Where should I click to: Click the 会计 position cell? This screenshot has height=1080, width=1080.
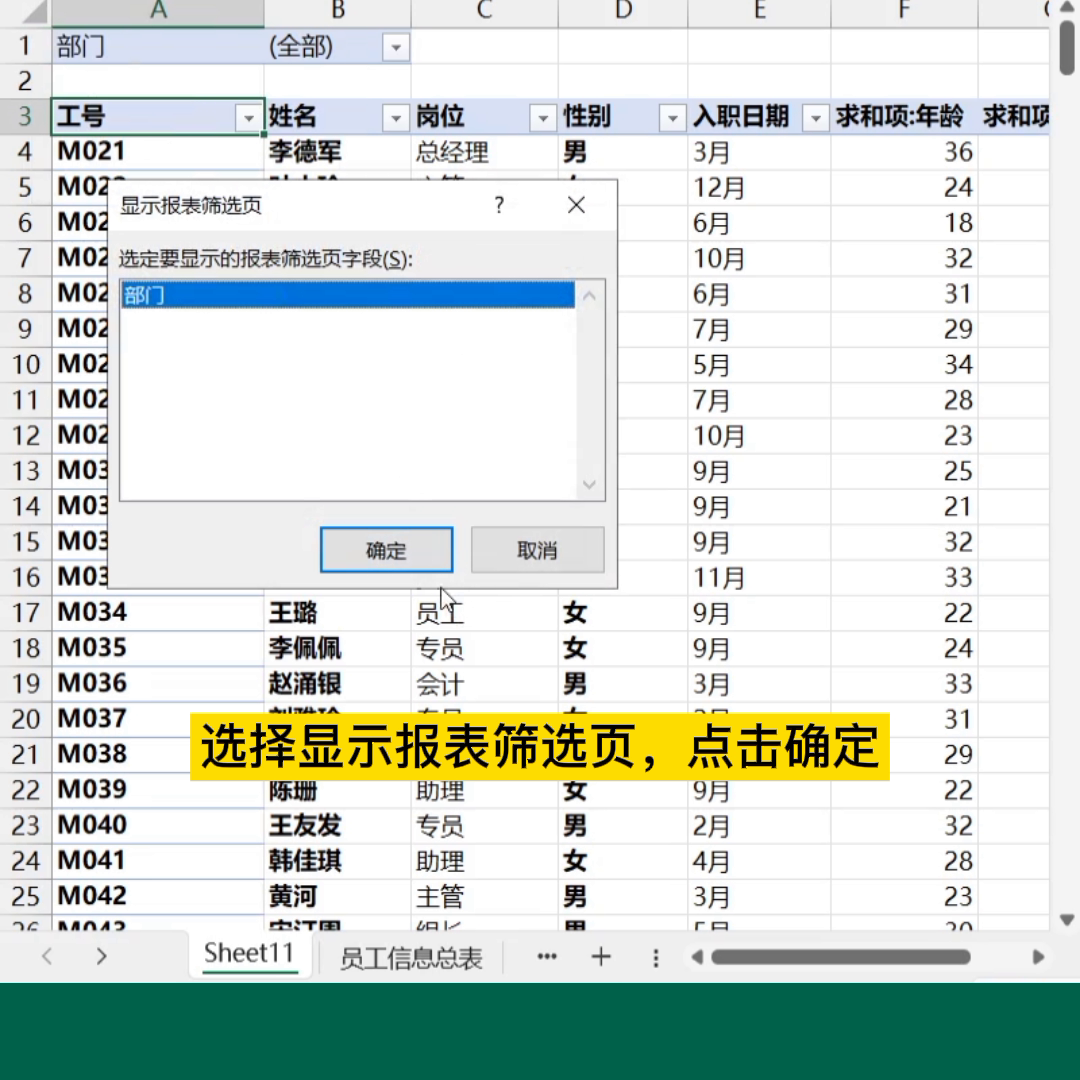pos(484,683)
